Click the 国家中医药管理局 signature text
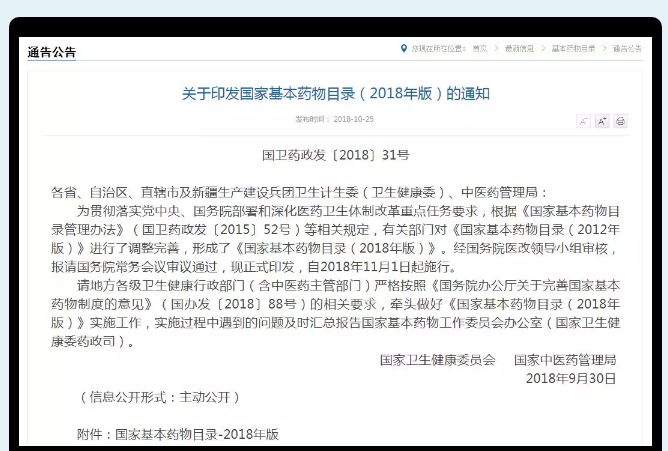668x451 pixels. 565,360
